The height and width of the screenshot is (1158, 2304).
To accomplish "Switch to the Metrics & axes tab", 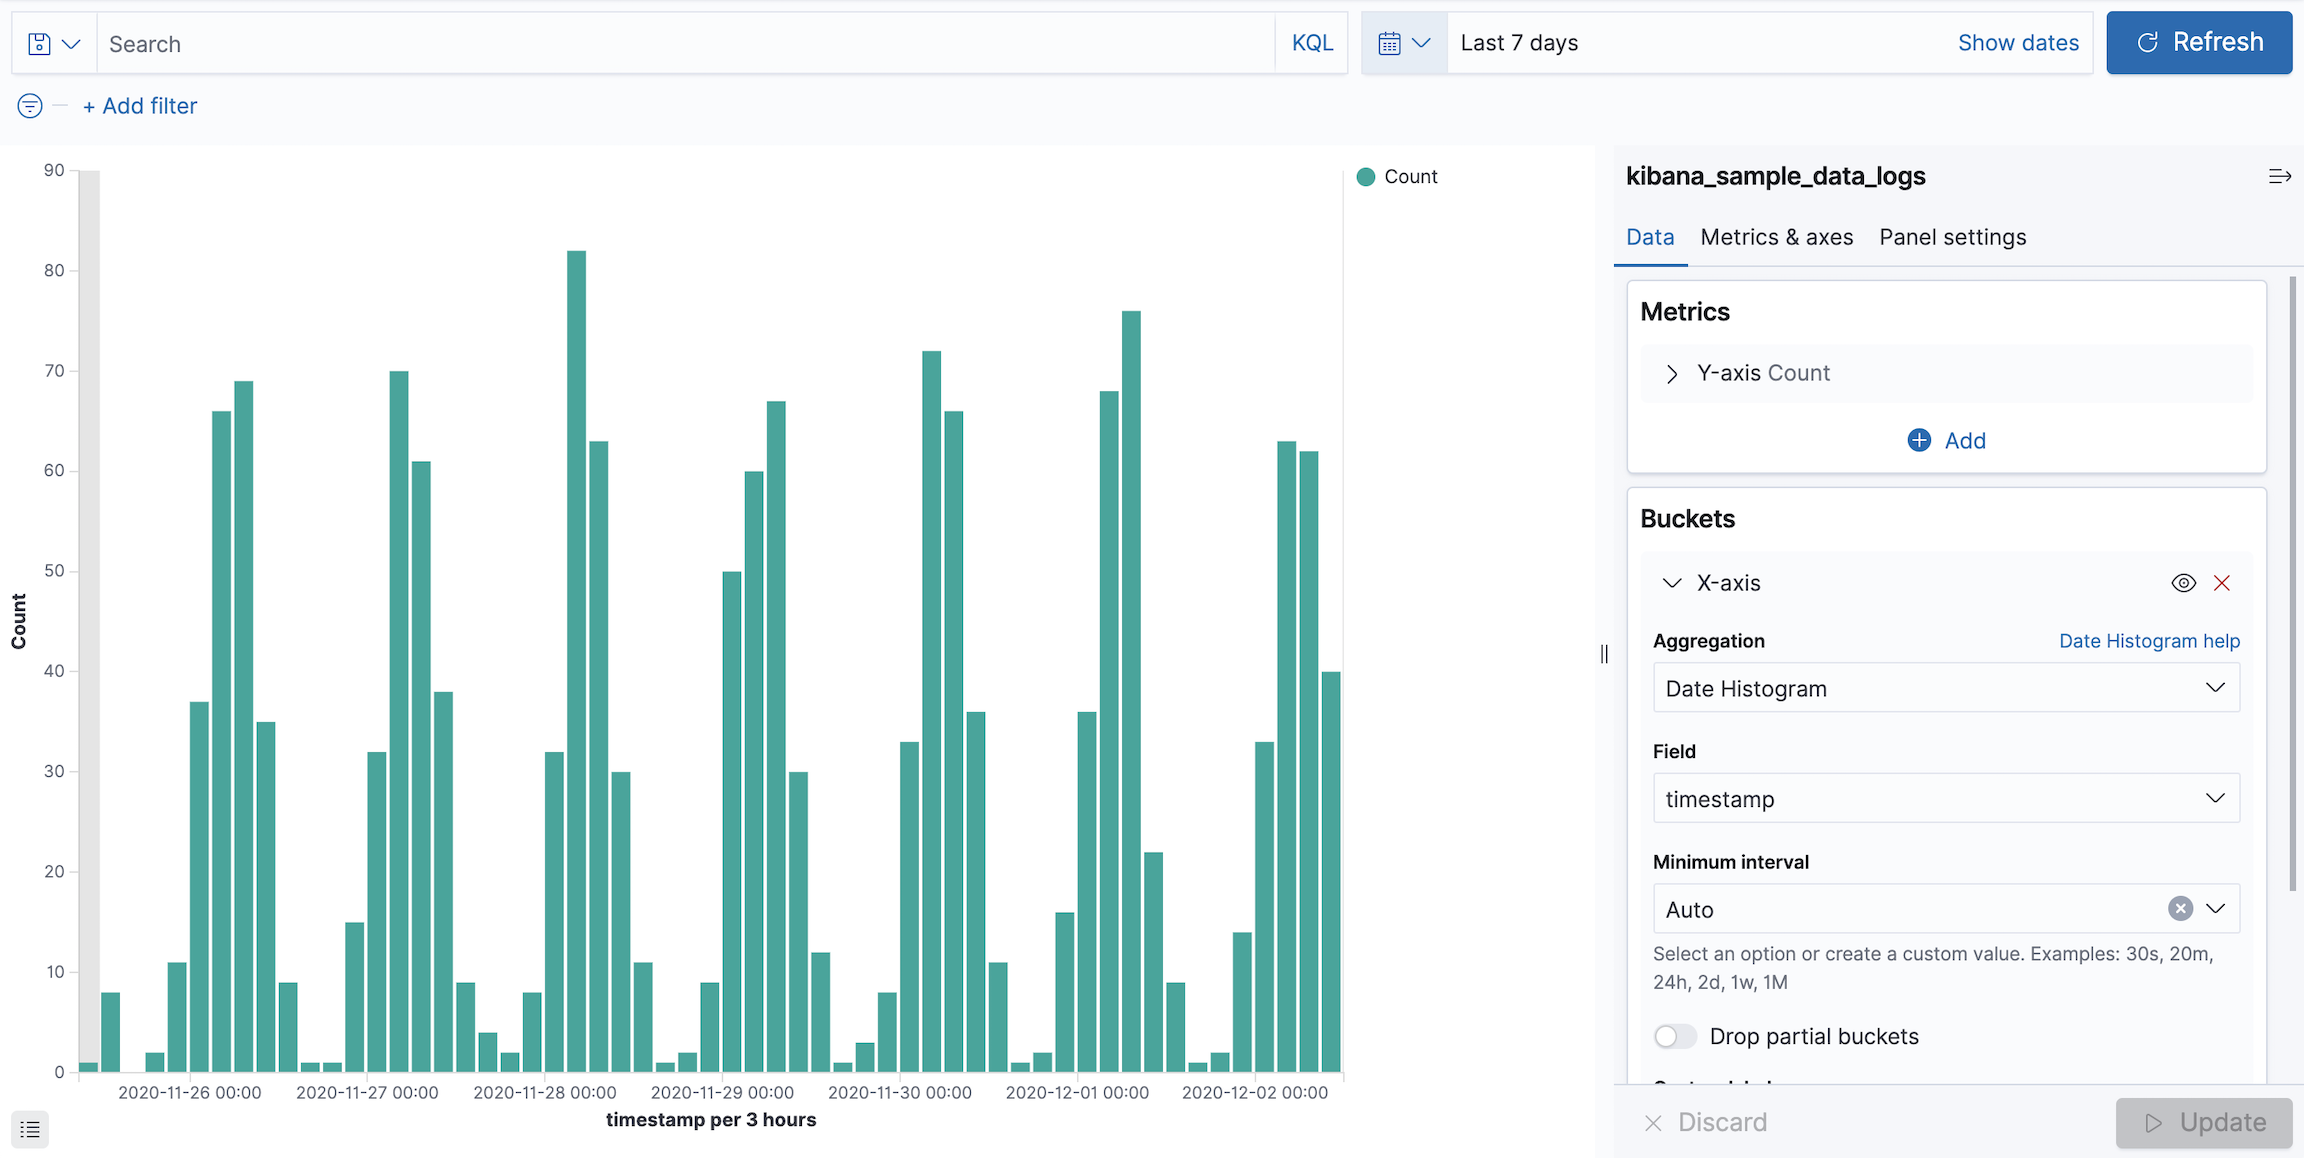I will (1777, 237).
